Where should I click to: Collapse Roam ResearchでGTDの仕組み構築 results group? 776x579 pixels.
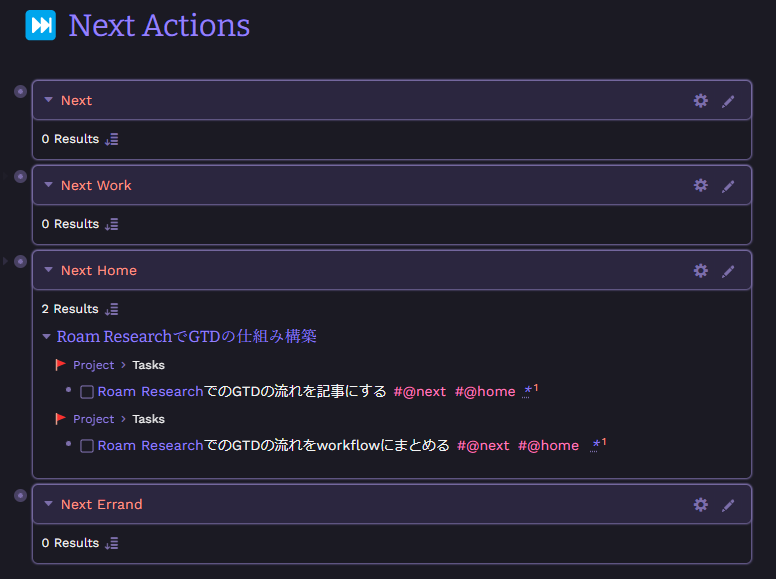(47, 337)
